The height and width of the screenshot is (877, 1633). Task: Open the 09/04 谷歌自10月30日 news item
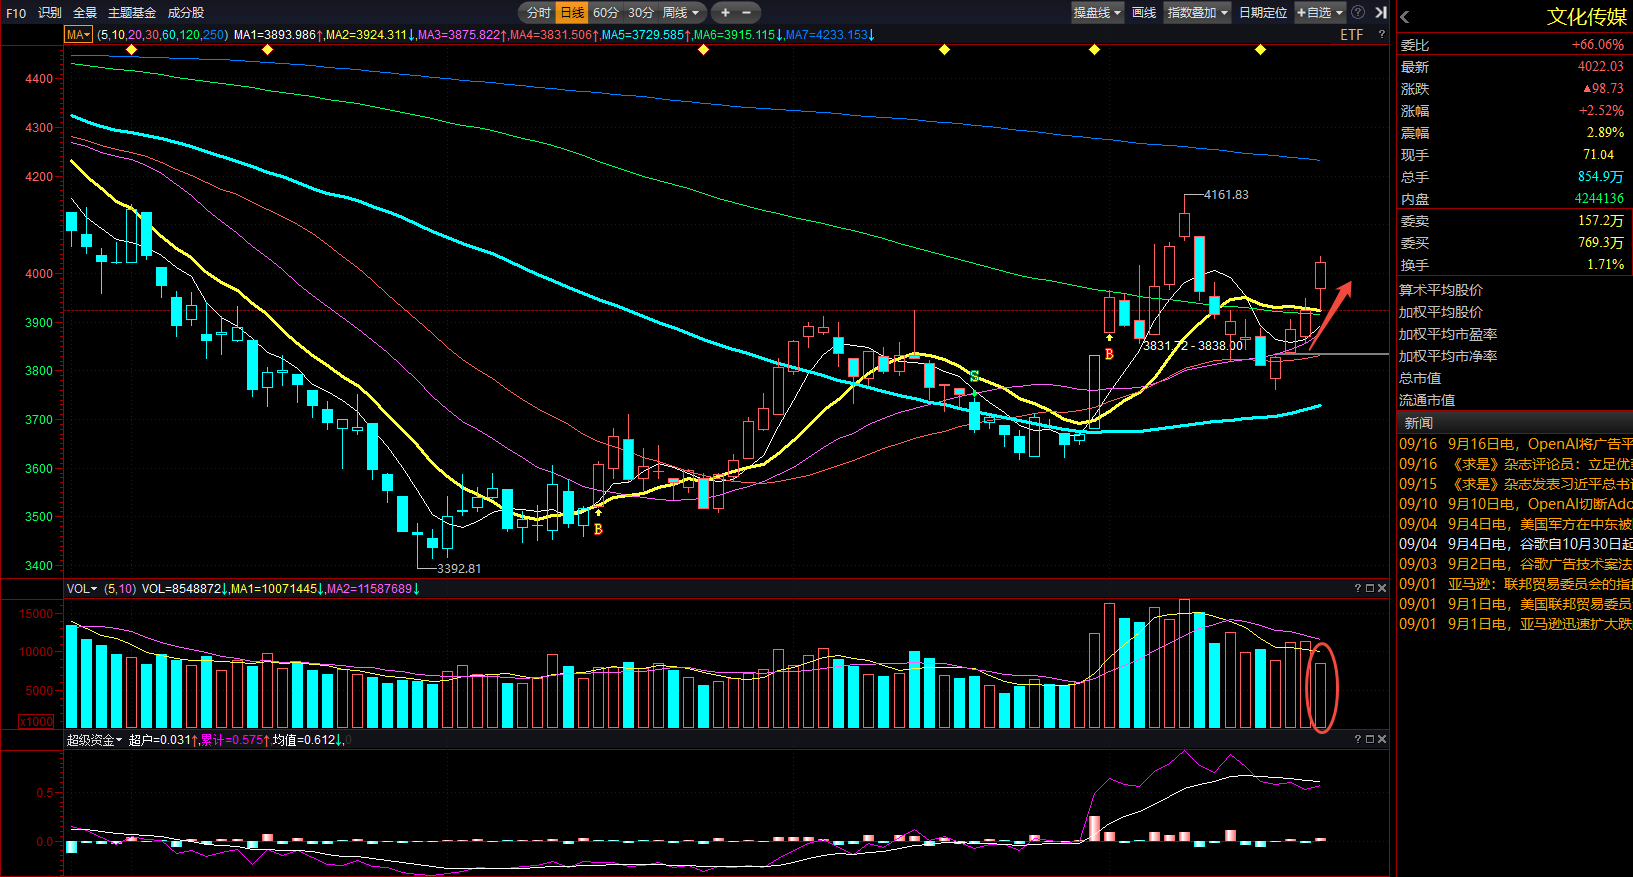coord(1515,544)
